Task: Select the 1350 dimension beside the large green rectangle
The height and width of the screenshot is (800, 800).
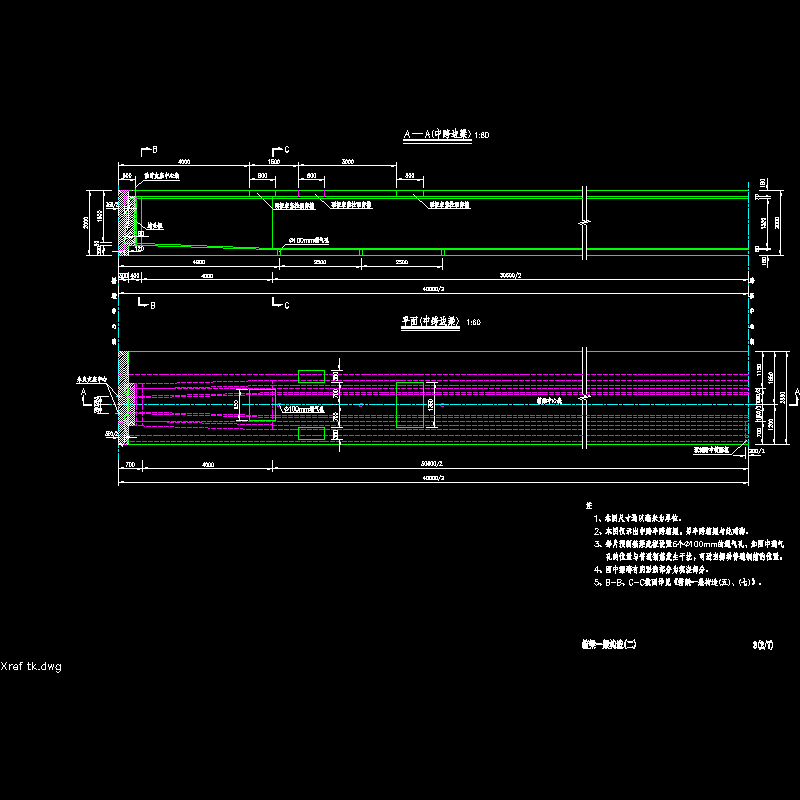Action: point(431,405)
